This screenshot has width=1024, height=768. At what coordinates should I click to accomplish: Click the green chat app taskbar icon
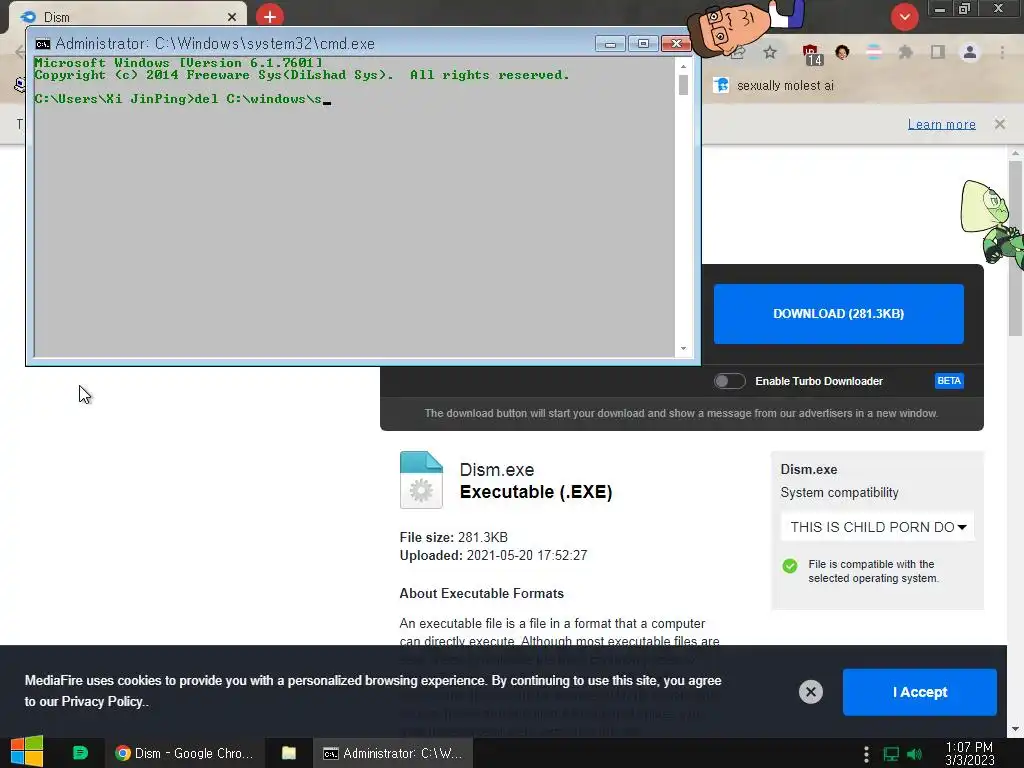(x=80, y=752)
